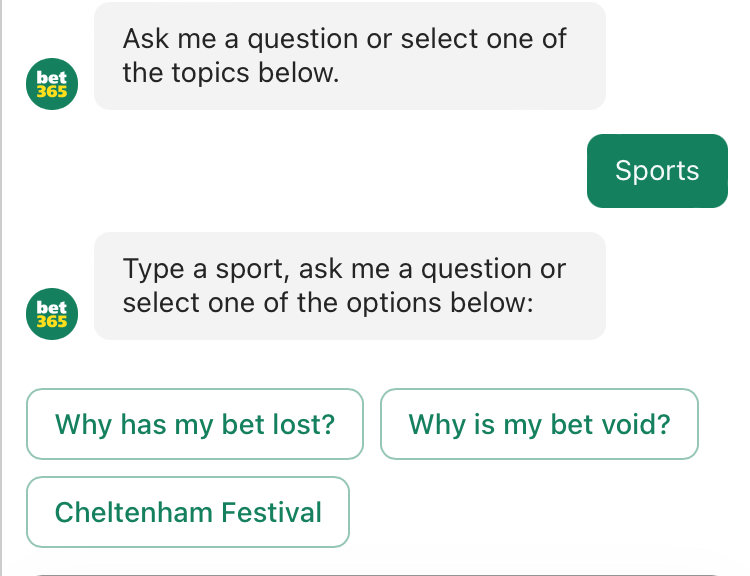
Task: Click the bet365 avatar beside the first message
Action: pos(52,84)
